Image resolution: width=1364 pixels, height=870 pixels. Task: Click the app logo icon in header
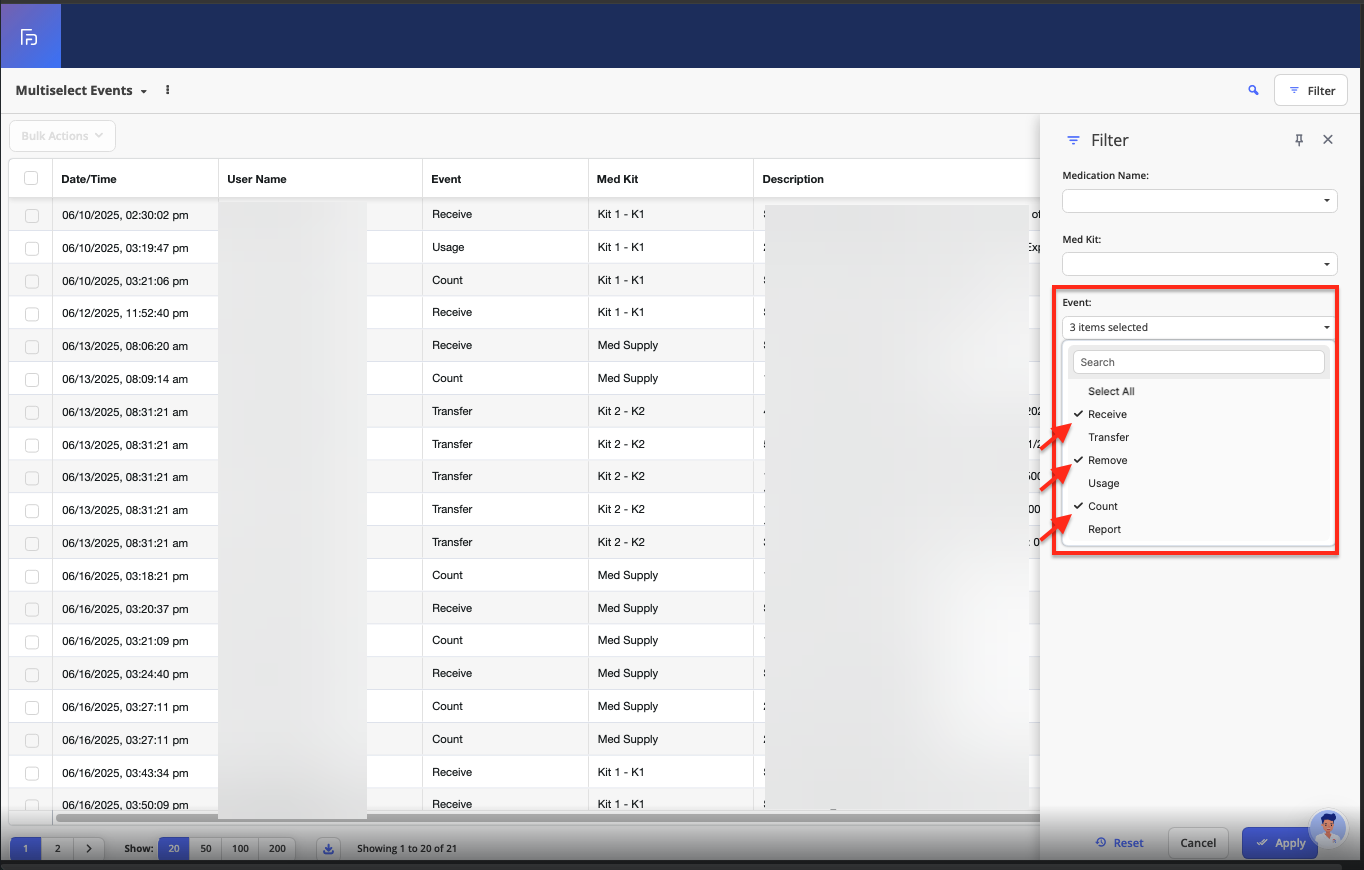[x=30, y=37]
